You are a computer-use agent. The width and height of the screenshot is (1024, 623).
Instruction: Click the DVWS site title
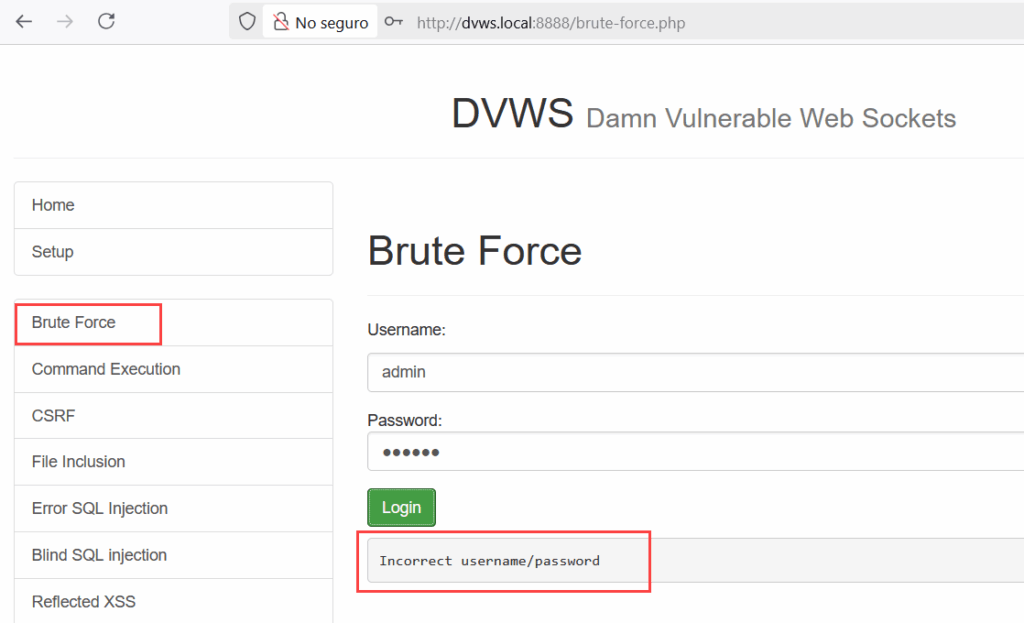pos(513,113)
